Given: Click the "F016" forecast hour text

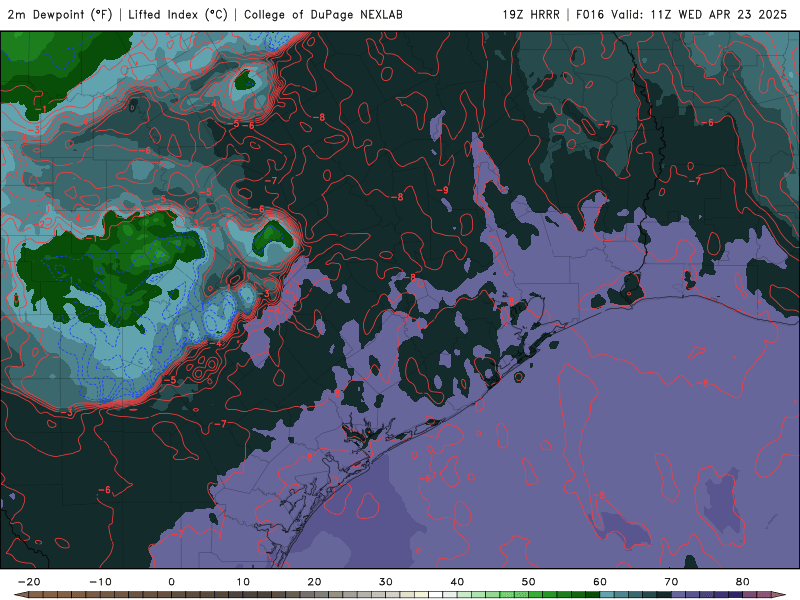Looking at the screenshot, I should coord(590,15).
